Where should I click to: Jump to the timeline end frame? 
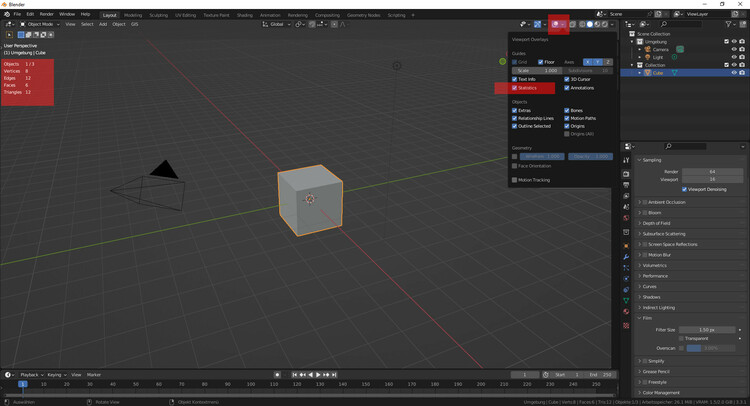coord(334,375)
